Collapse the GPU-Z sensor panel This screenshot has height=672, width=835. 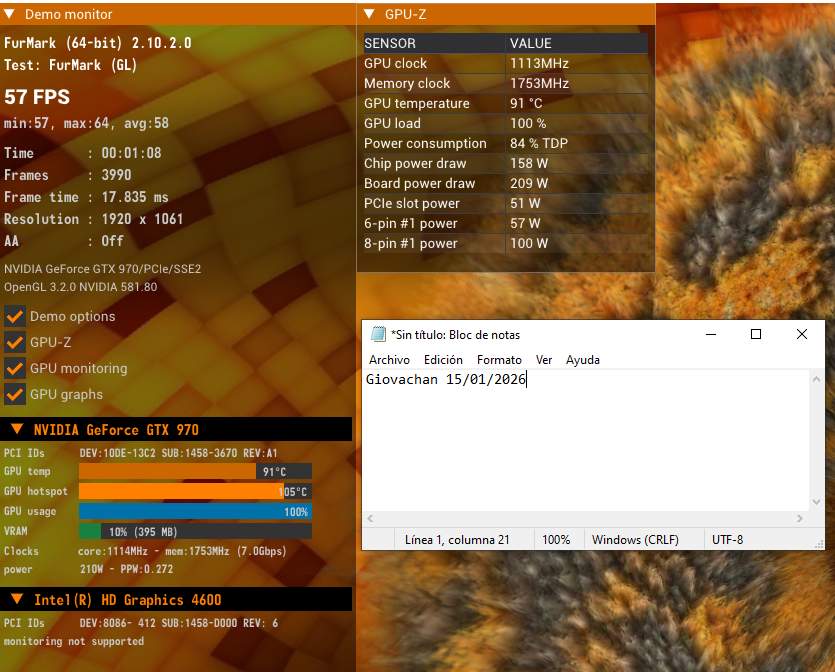tap(369, 14)
